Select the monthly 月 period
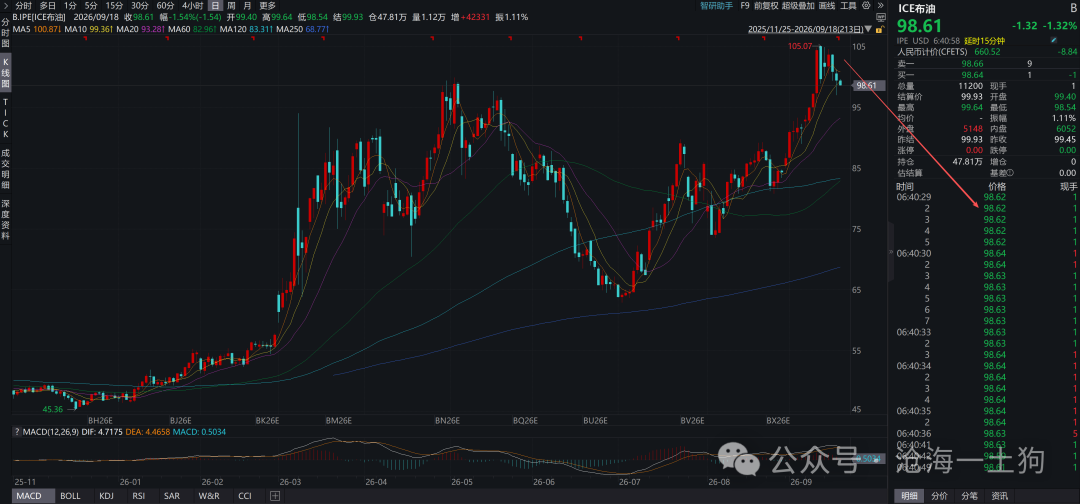The image size is (1080, 504). tap(247, 6)
